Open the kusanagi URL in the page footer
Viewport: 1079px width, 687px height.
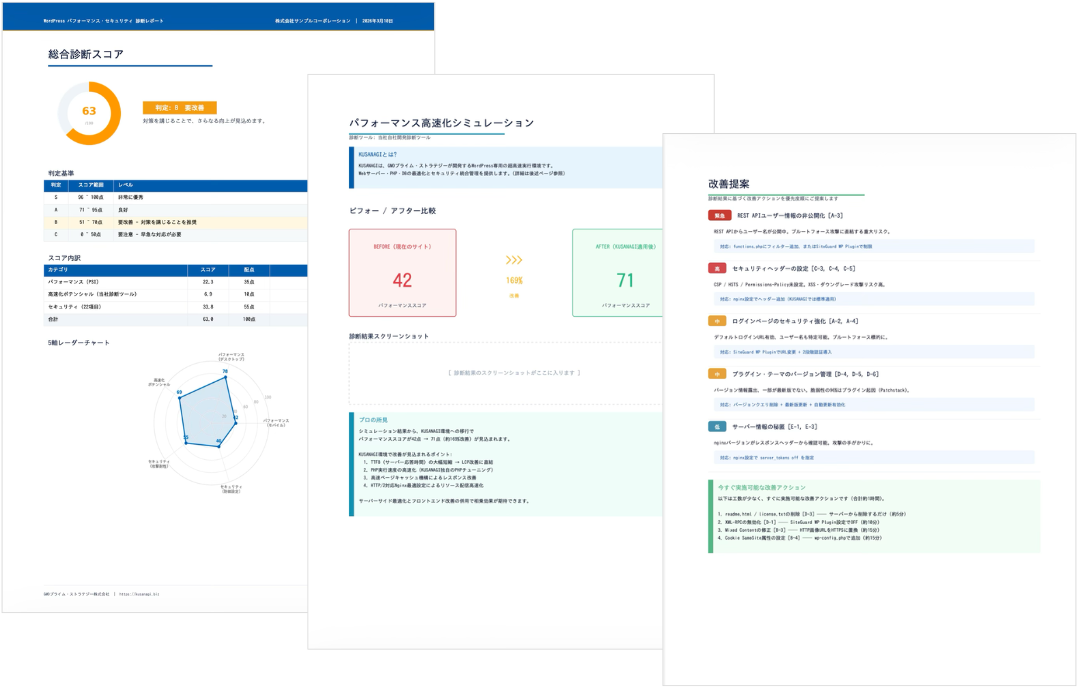pyautogui.click(x=140, y=593)
